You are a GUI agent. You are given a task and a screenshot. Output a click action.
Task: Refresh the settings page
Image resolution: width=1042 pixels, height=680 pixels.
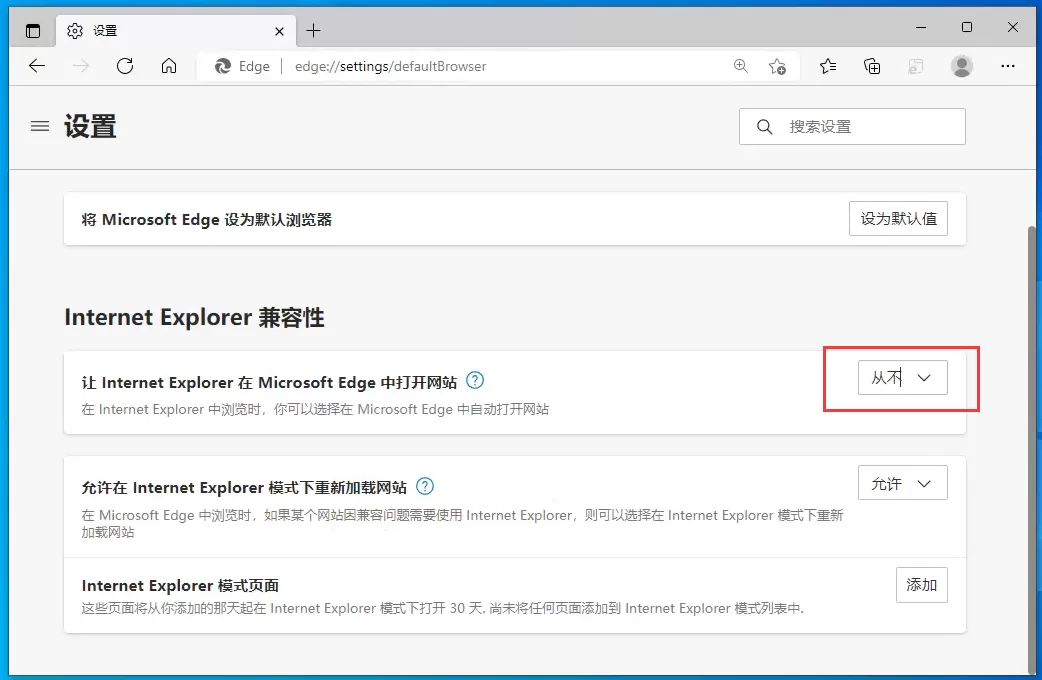coord(125,66)
